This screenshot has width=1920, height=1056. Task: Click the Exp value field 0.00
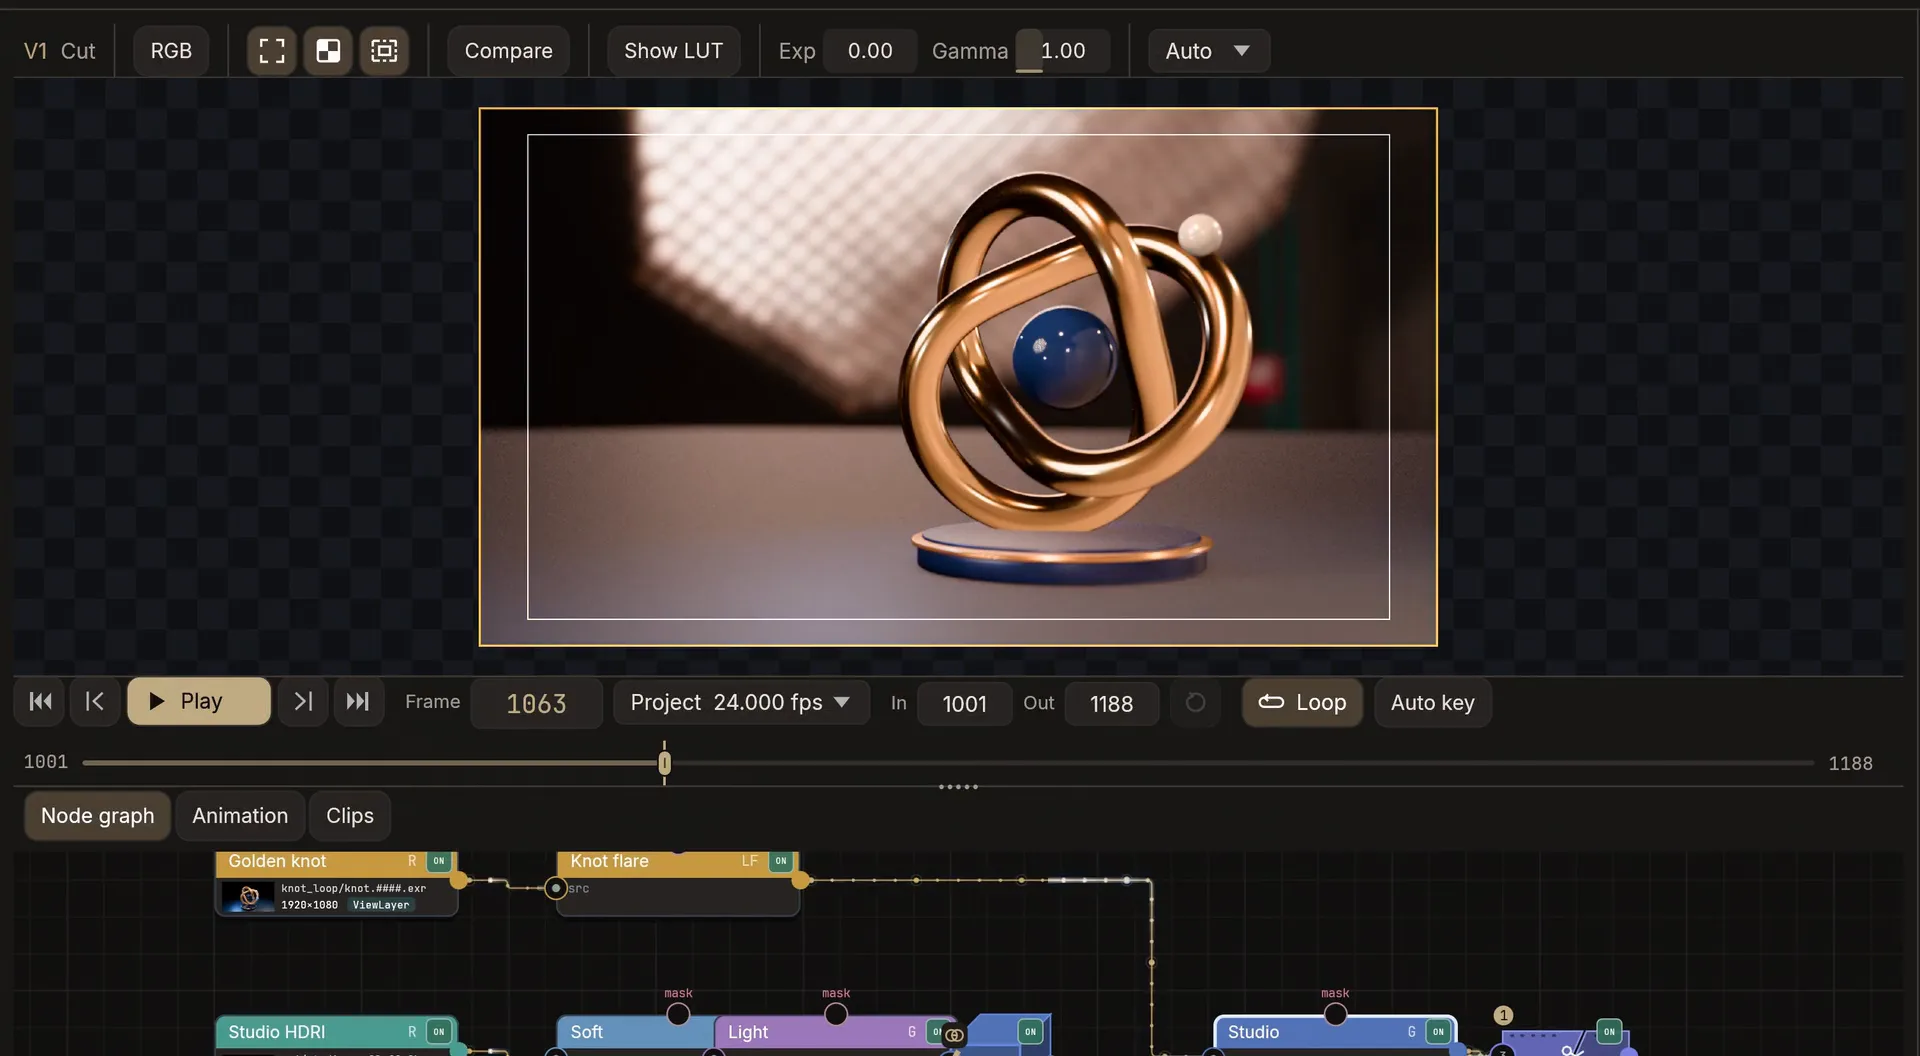(x=870, y=51)
